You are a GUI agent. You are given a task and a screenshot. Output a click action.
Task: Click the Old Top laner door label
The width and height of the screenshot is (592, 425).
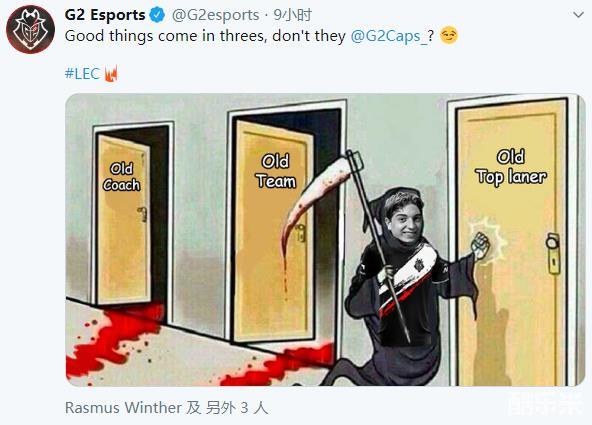[x=511, y=167]
